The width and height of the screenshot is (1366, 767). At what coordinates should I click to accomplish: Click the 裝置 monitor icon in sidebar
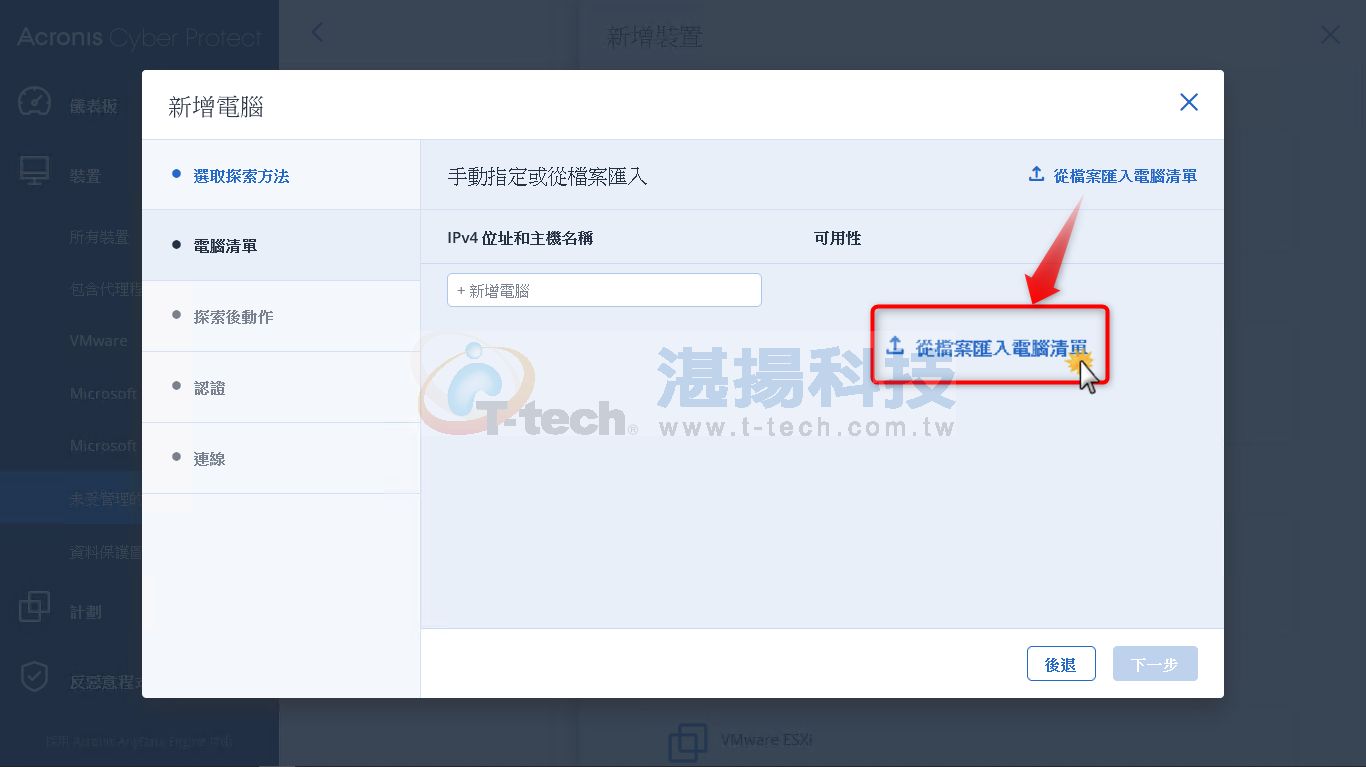pyautogui.click(x=34, y=172)
